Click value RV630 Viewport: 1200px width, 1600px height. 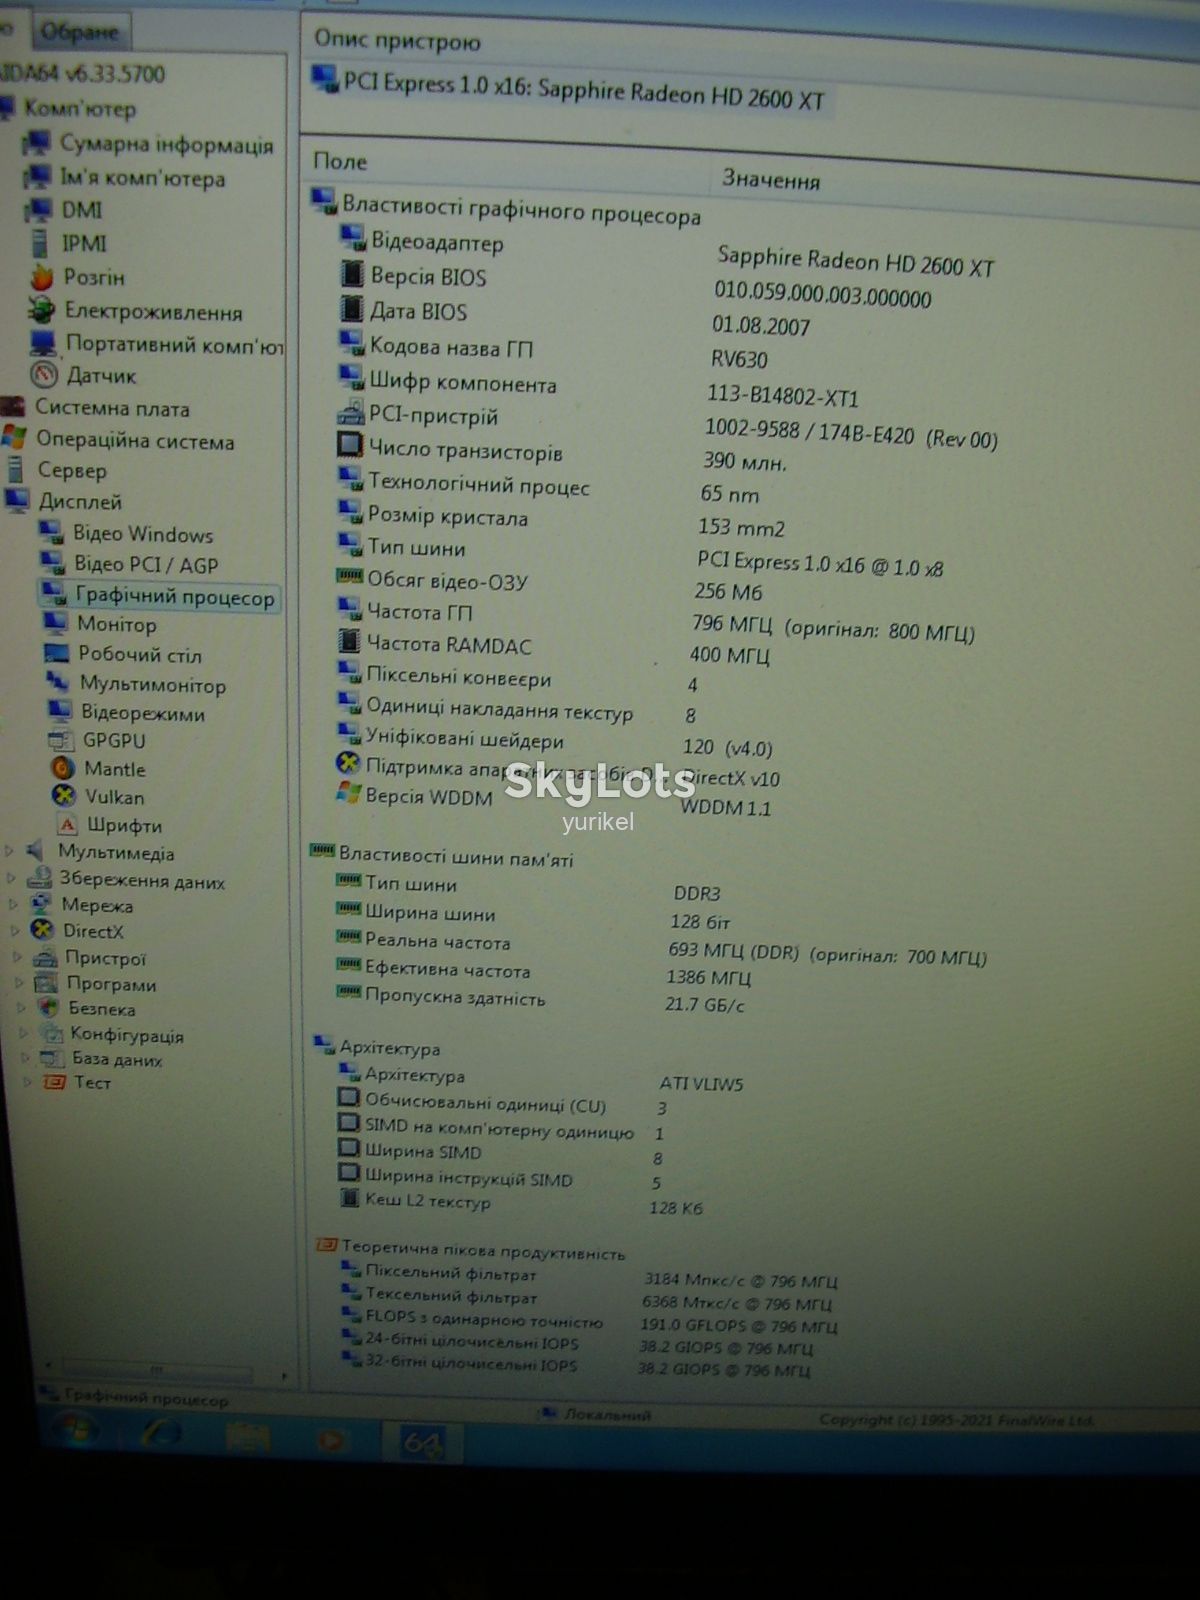739,359
